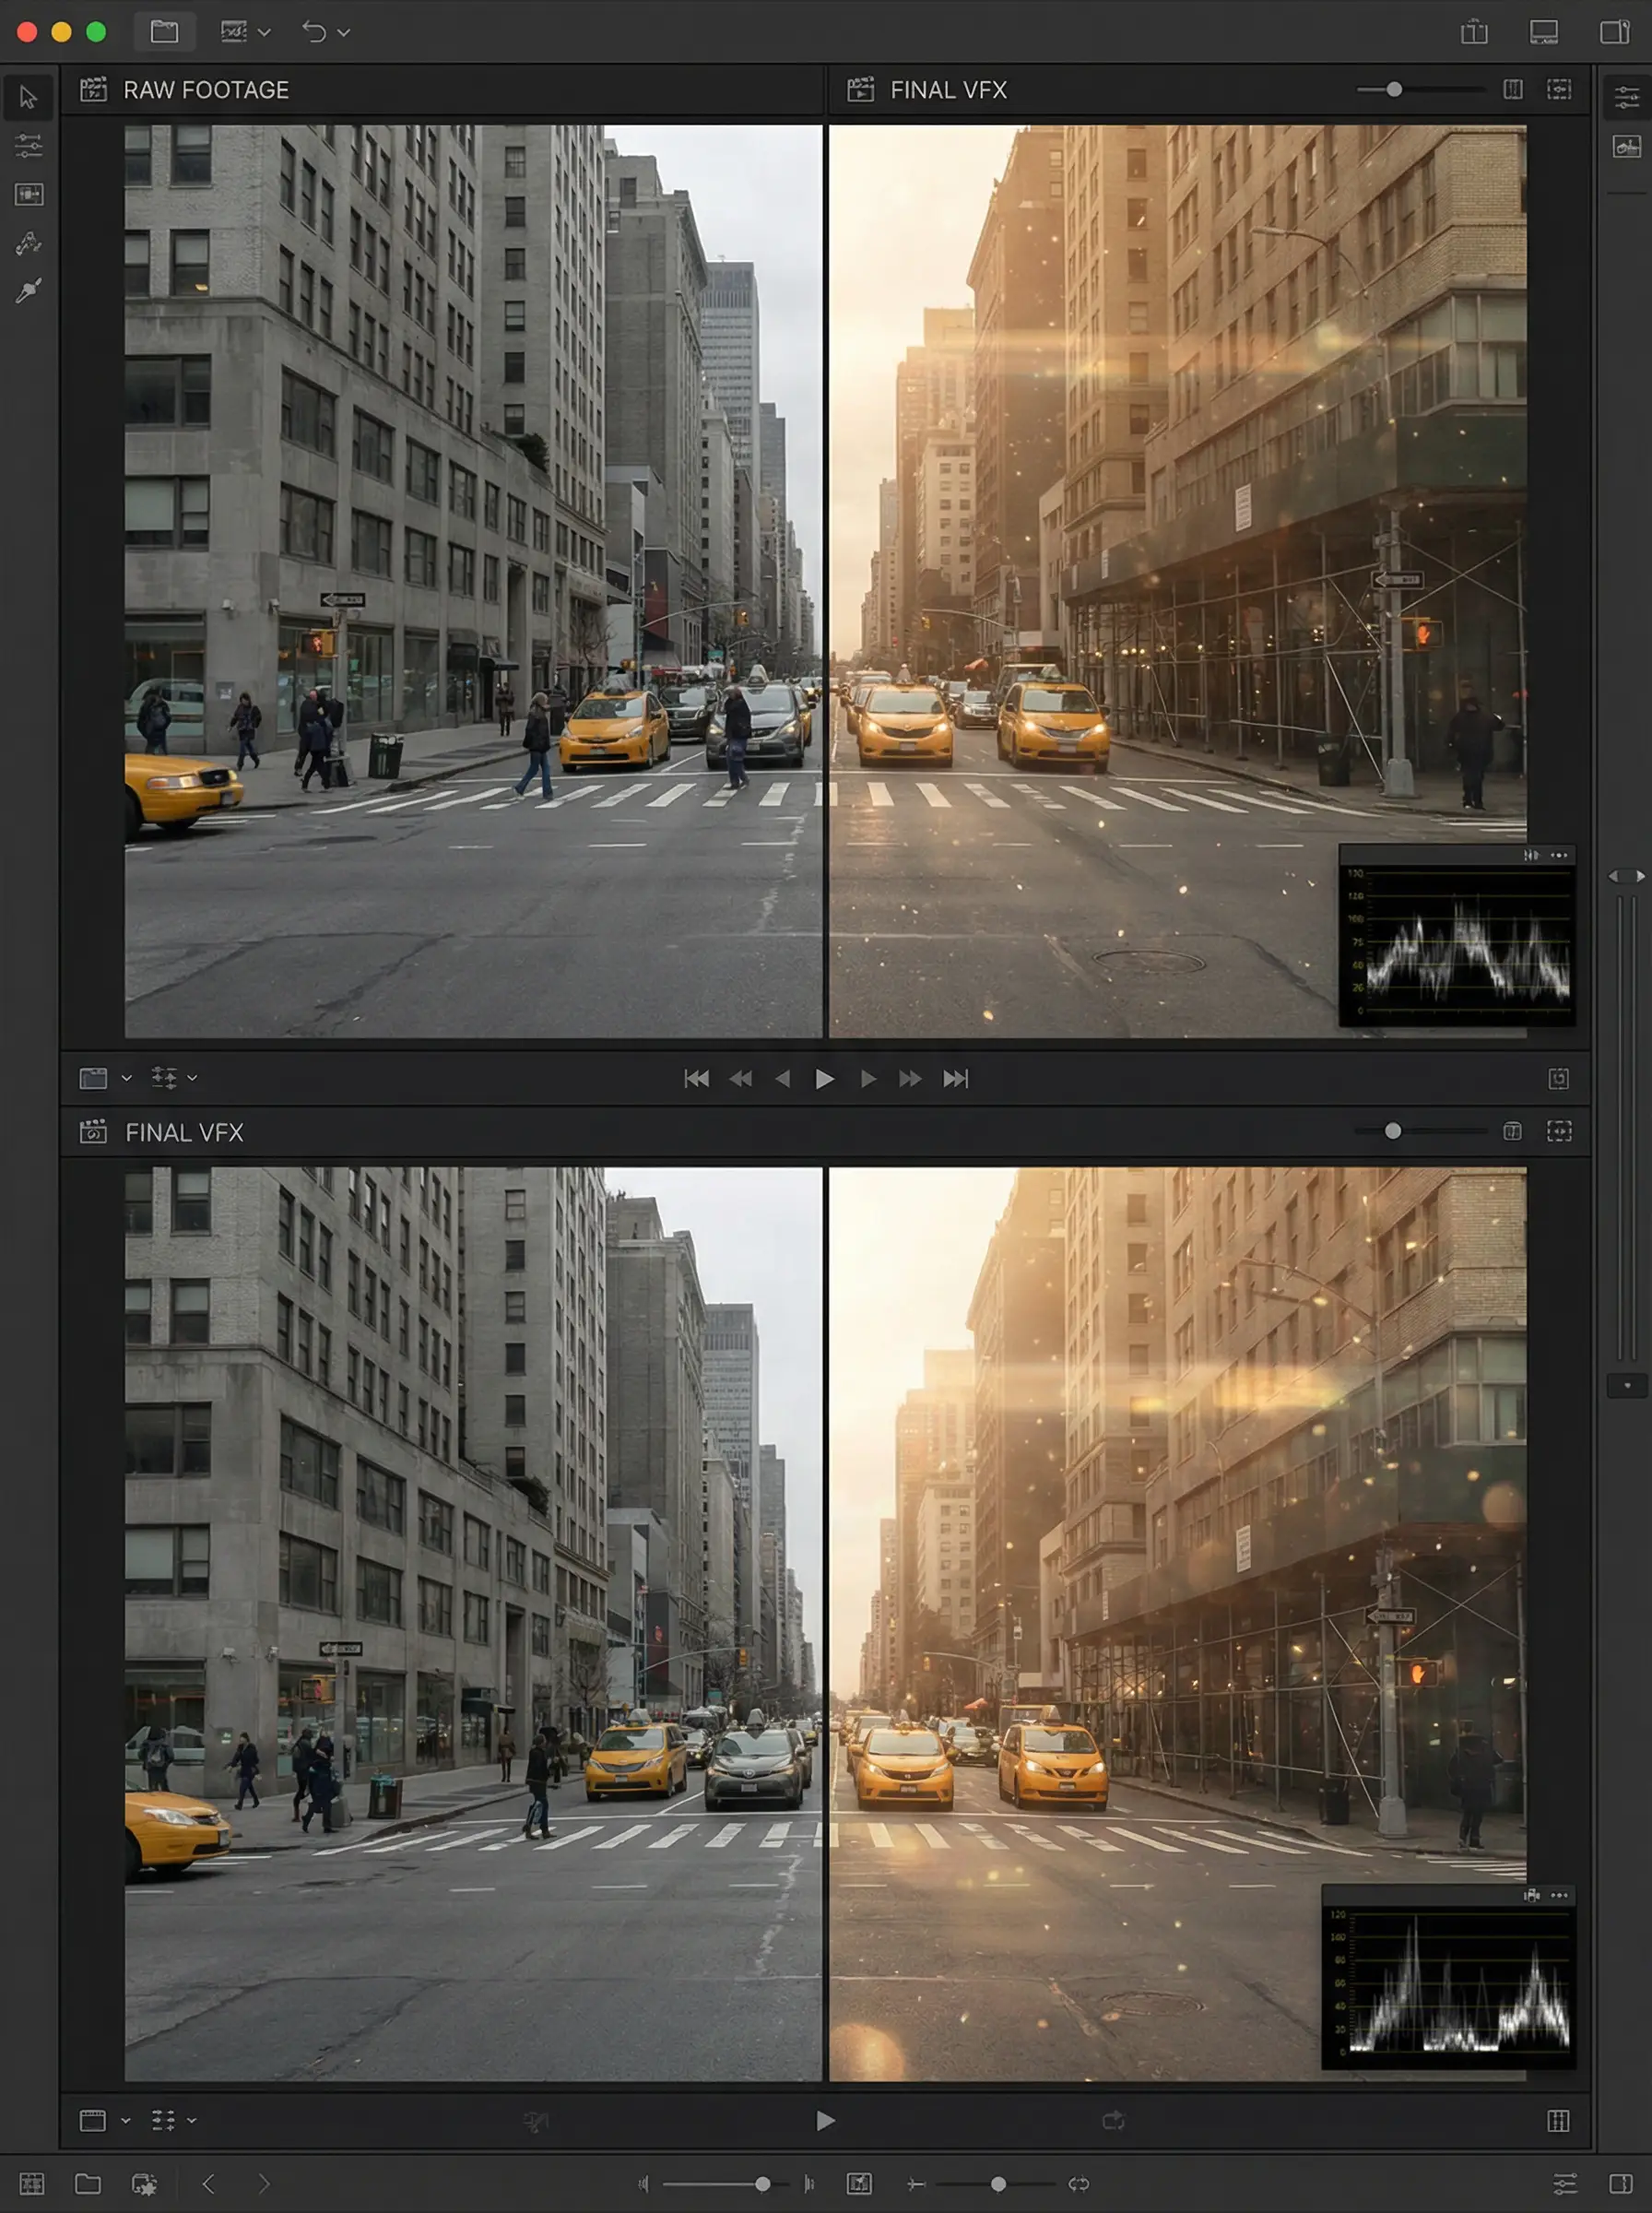Toggle the right sidebar panel in title bar
The image size is (1652, 2213).
tap(1614, 32)
